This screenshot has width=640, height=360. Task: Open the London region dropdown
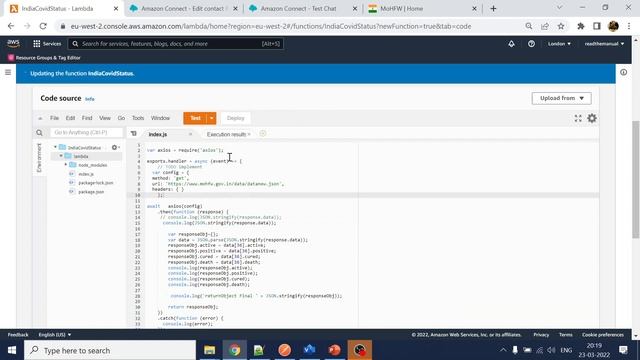pos(559,44)
